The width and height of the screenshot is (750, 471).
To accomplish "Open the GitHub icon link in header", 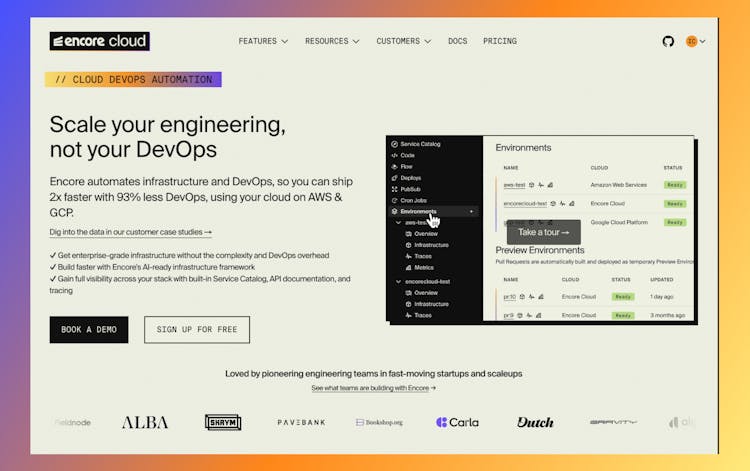I will (668, 42).
